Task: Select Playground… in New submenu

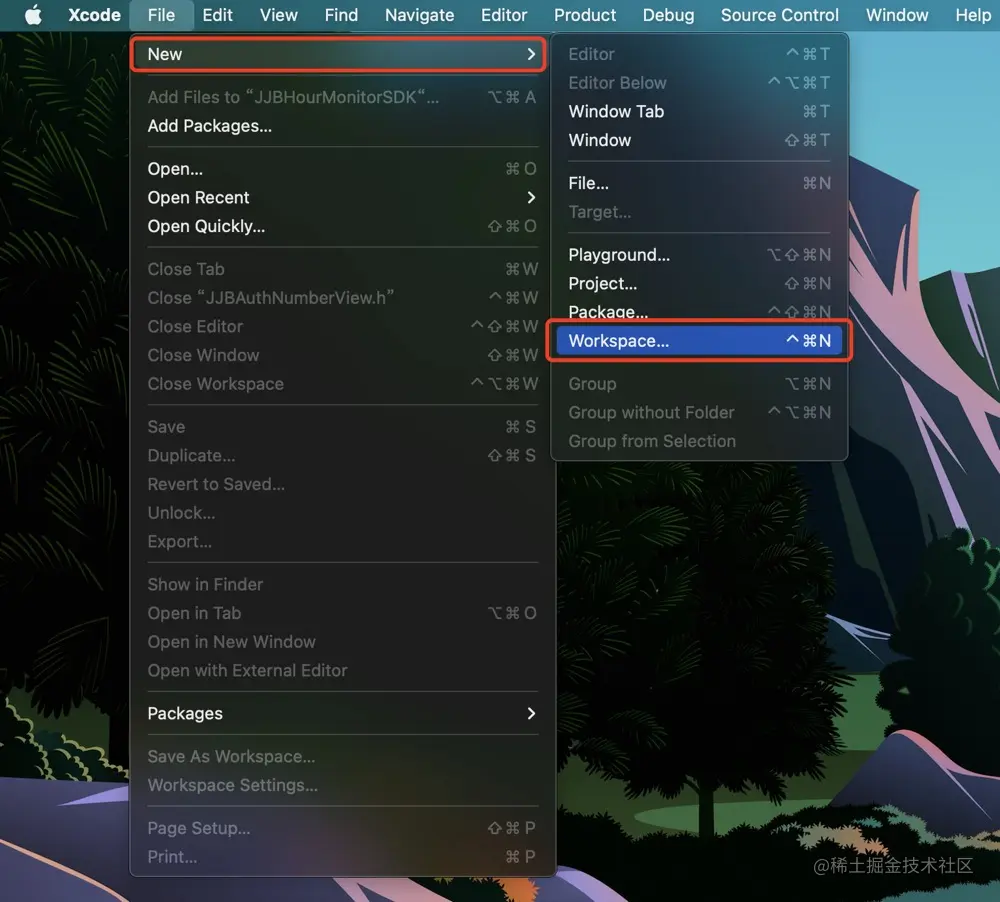Action: click(x=699, y=255)
